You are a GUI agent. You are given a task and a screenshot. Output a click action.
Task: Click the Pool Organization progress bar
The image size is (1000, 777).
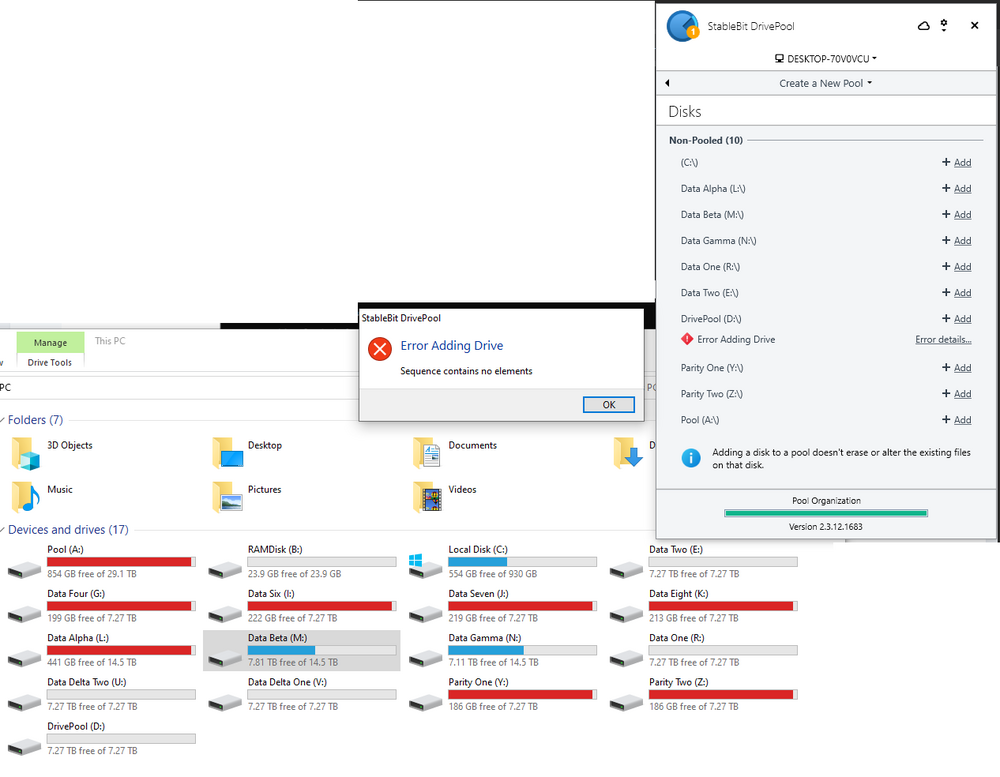coord(826,513)
